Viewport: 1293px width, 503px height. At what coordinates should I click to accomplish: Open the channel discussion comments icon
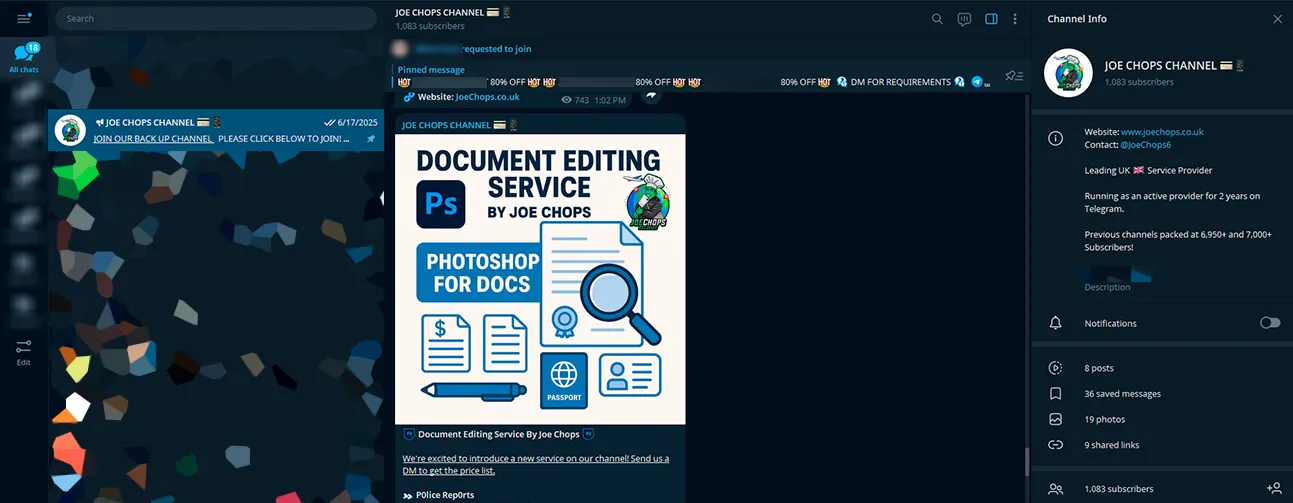tap(964, 19)
